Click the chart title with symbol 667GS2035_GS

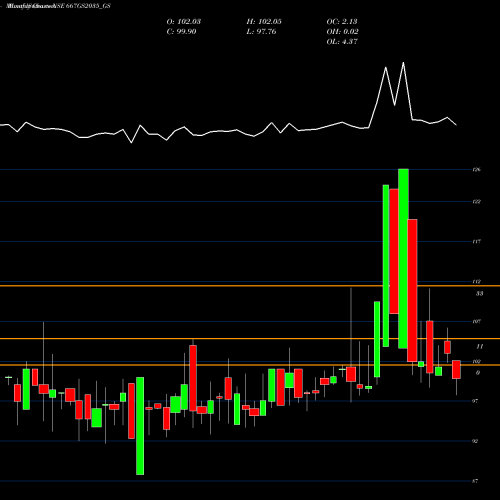click(59, 6)
